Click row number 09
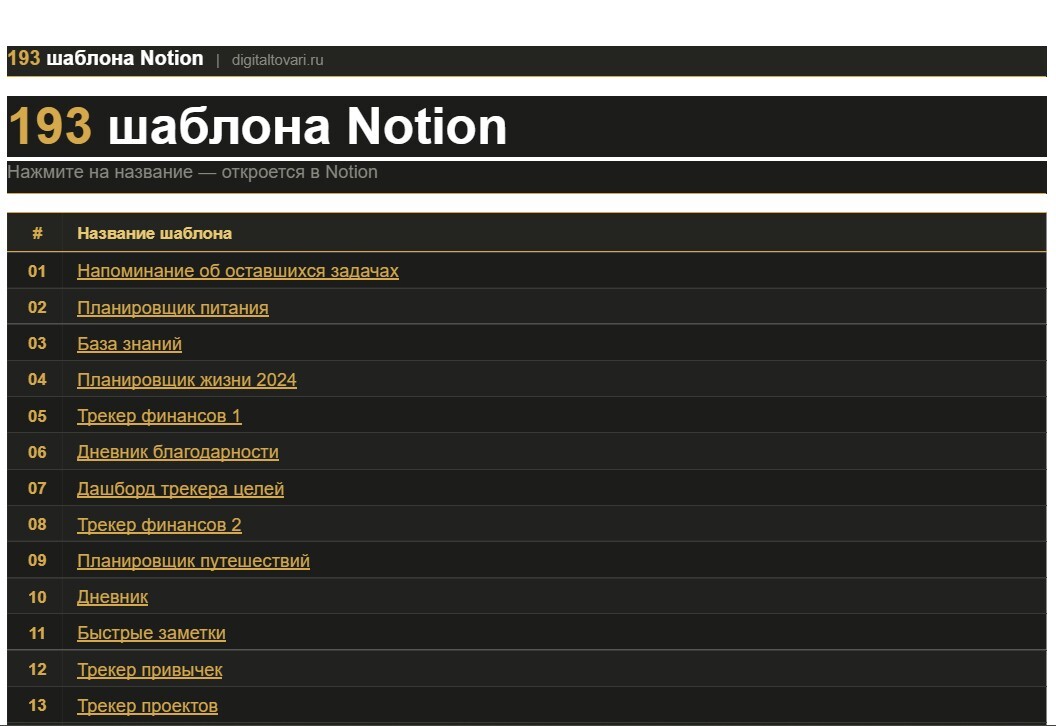The height and width of the screenshot is (726, 1056). [x=37, y=560]
